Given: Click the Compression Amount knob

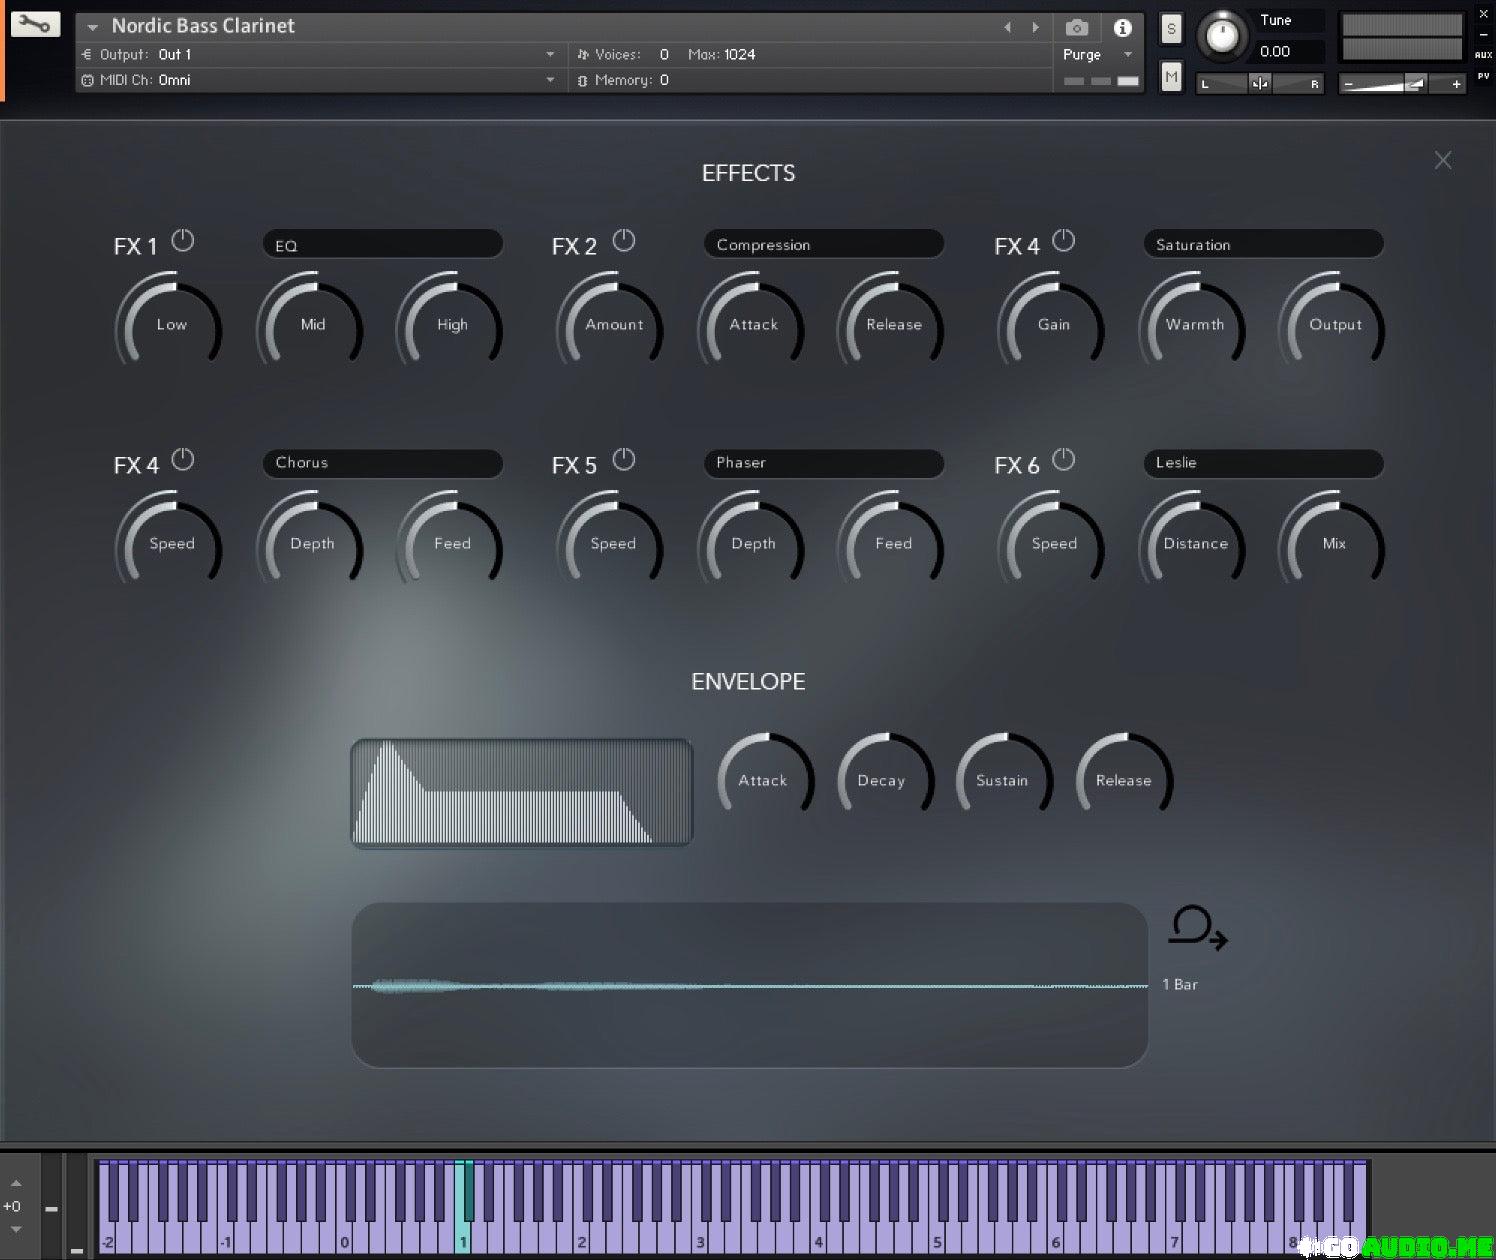Looking at the screenshot, I should 611,324.
